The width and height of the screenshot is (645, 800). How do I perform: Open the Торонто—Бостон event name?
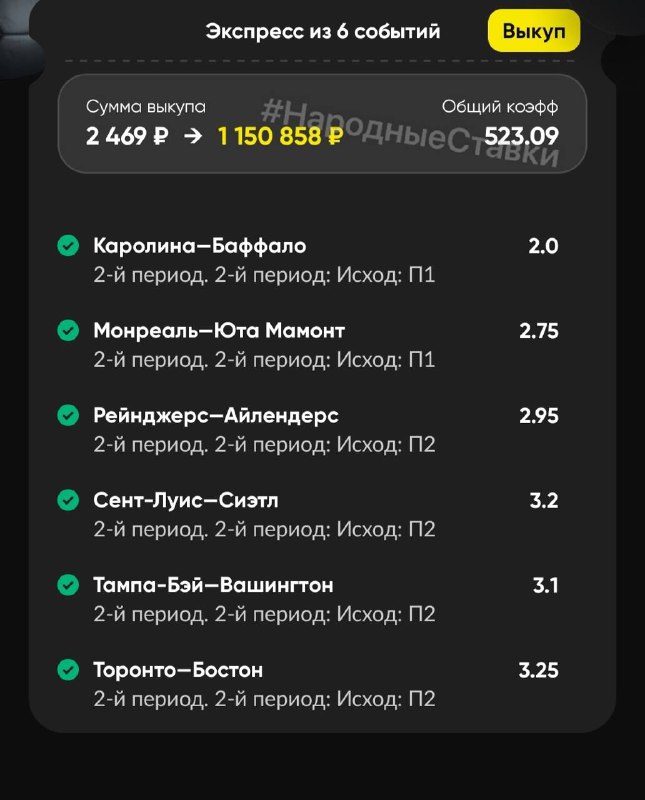(178, 669)
